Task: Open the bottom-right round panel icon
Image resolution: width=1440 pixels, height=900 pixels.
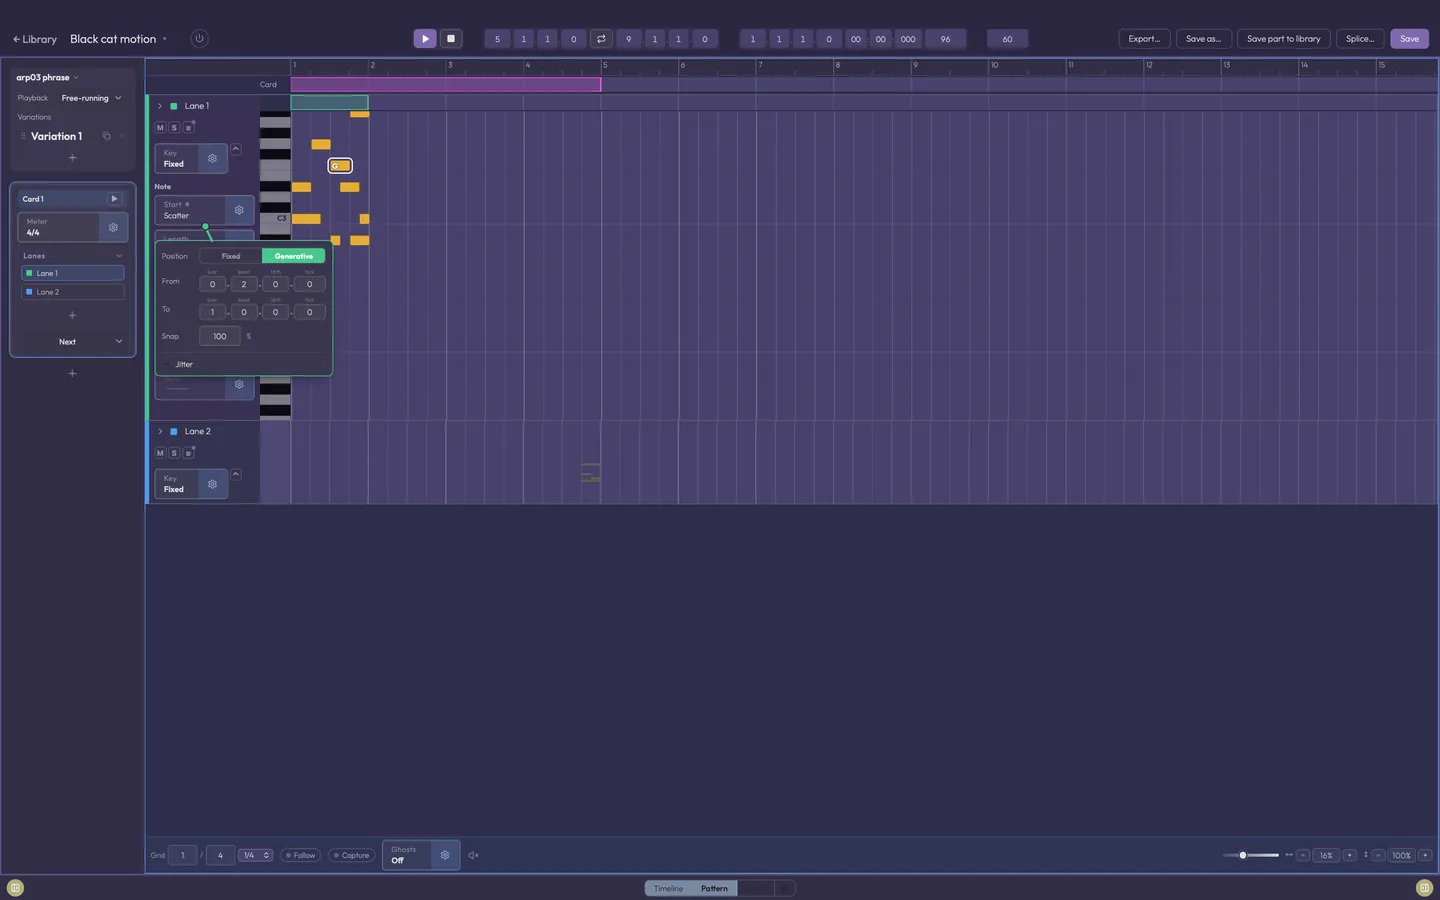Action: [x=1425, y=888]
